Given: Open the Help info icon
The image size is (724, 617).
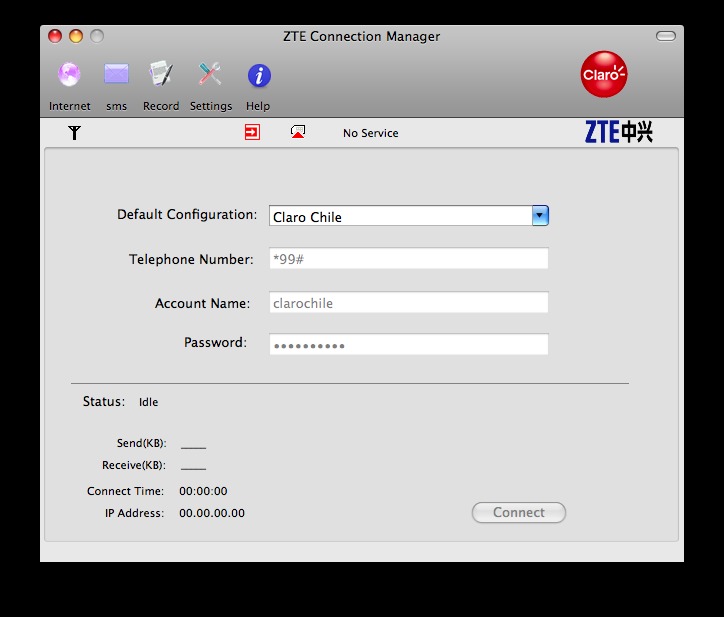Looking at the screenshot, I should pos(259,76).
